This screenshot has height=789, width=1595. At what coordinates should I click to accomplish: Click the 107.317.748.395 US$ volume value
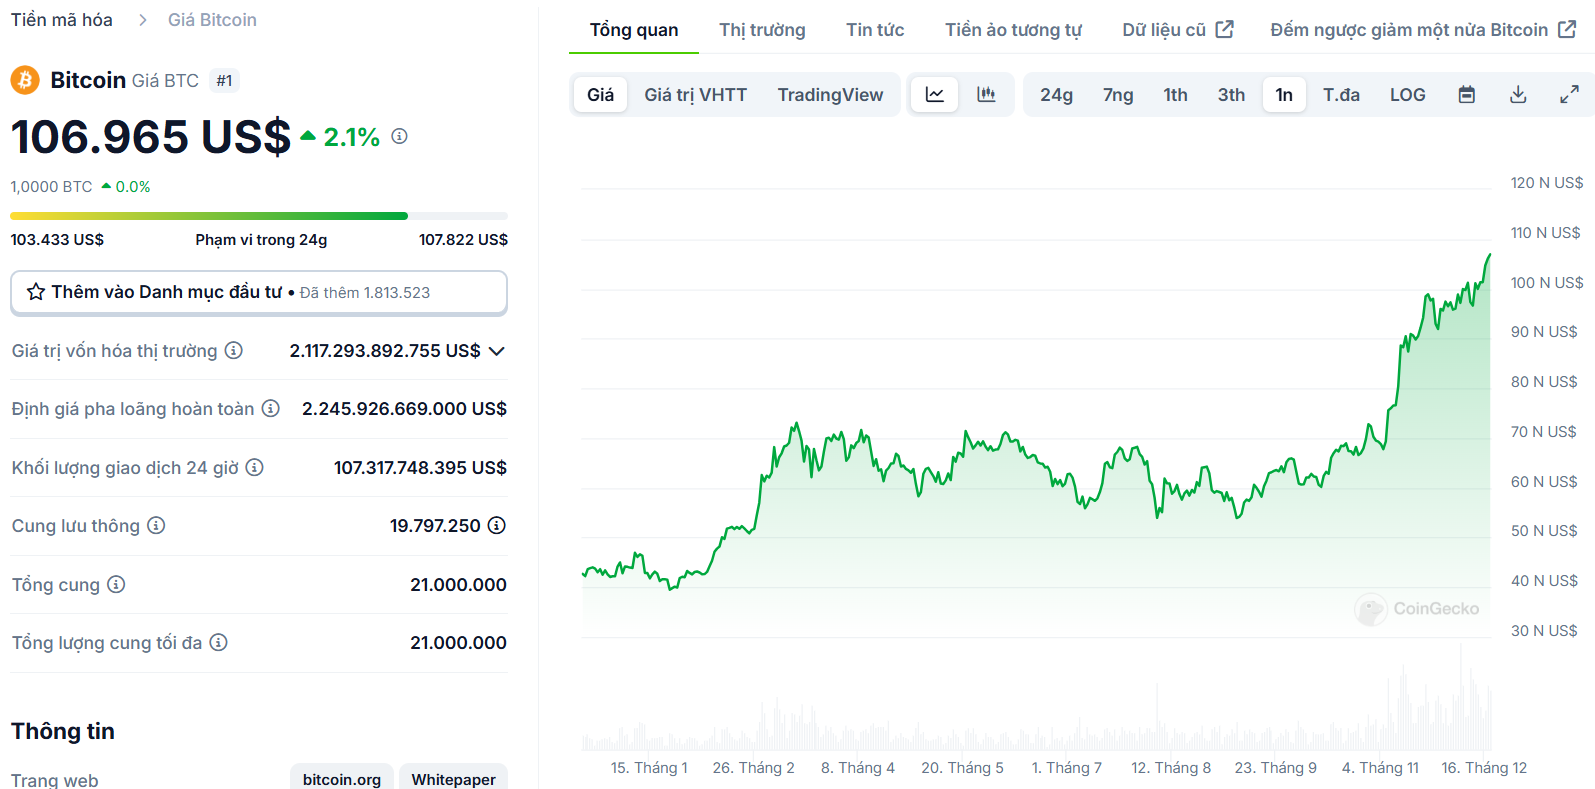point(420,468)
